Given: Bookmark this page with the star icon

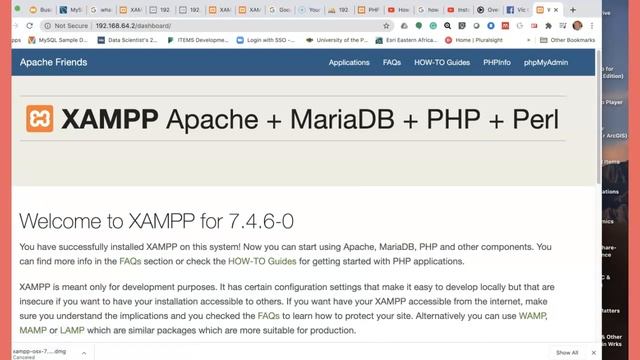Looking at the screenshot, I should pos(386,26).
